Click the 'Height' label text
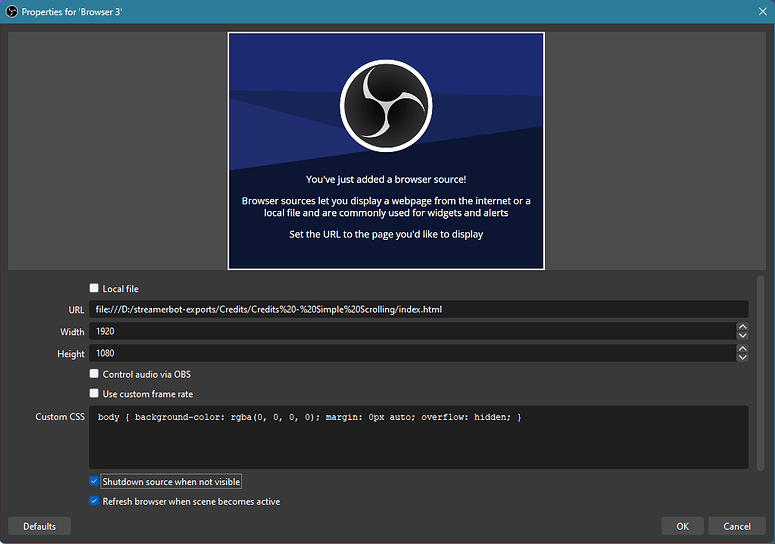Viewport: 775px width, 544px height. (71, 354)
